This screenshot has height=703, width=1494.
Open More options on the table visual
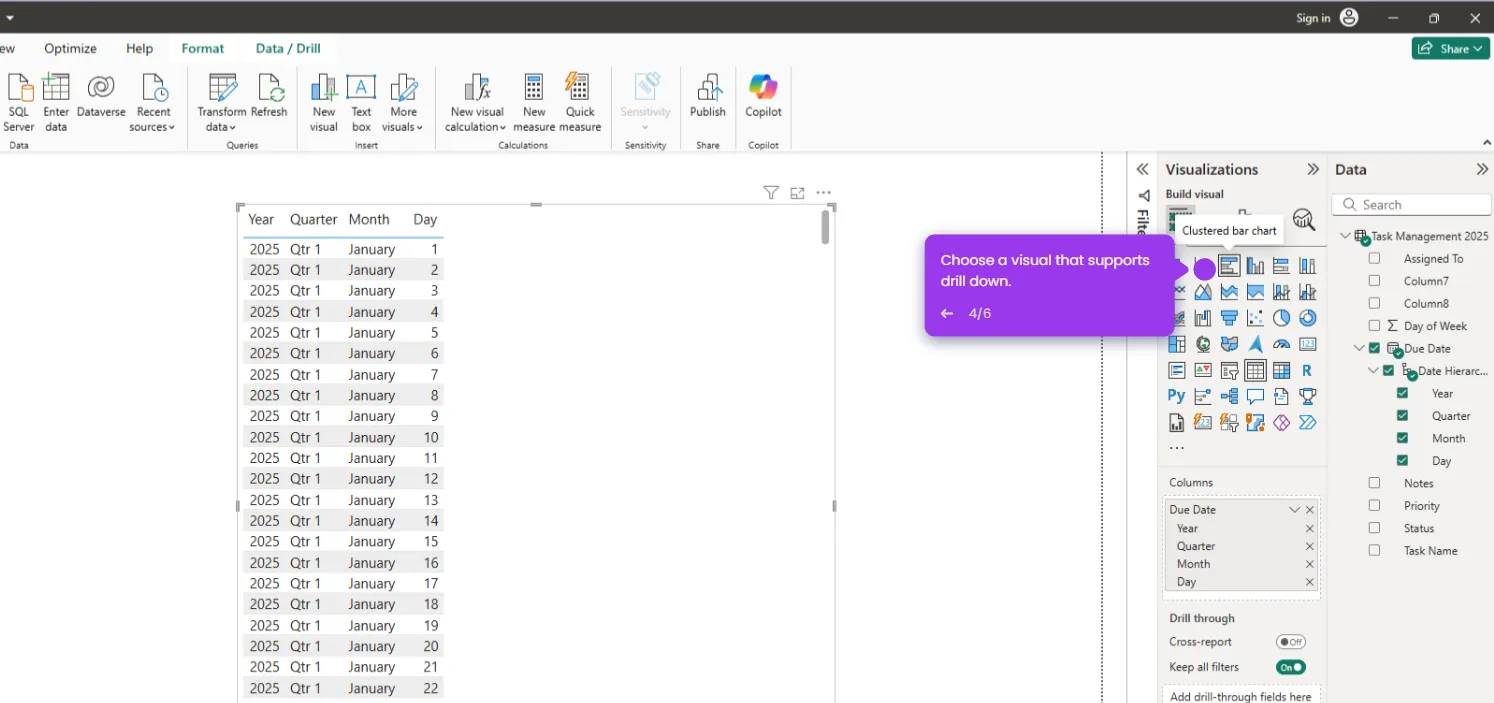point(823,193)
